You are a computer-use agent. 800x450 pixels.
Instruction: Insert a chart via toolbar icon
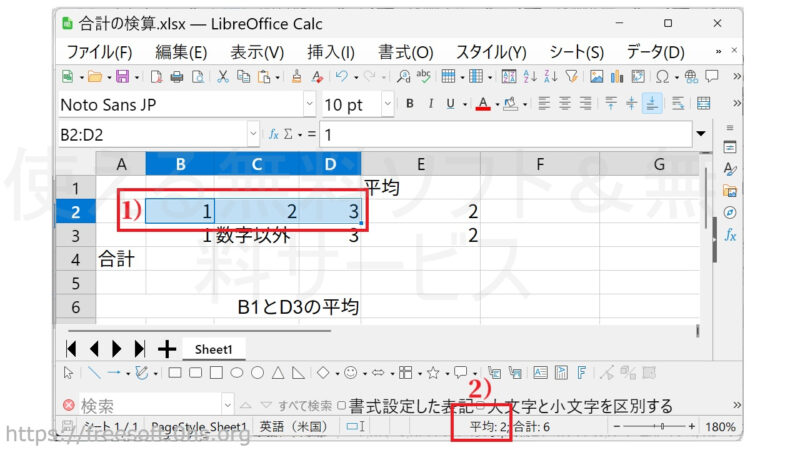[617, 77]
